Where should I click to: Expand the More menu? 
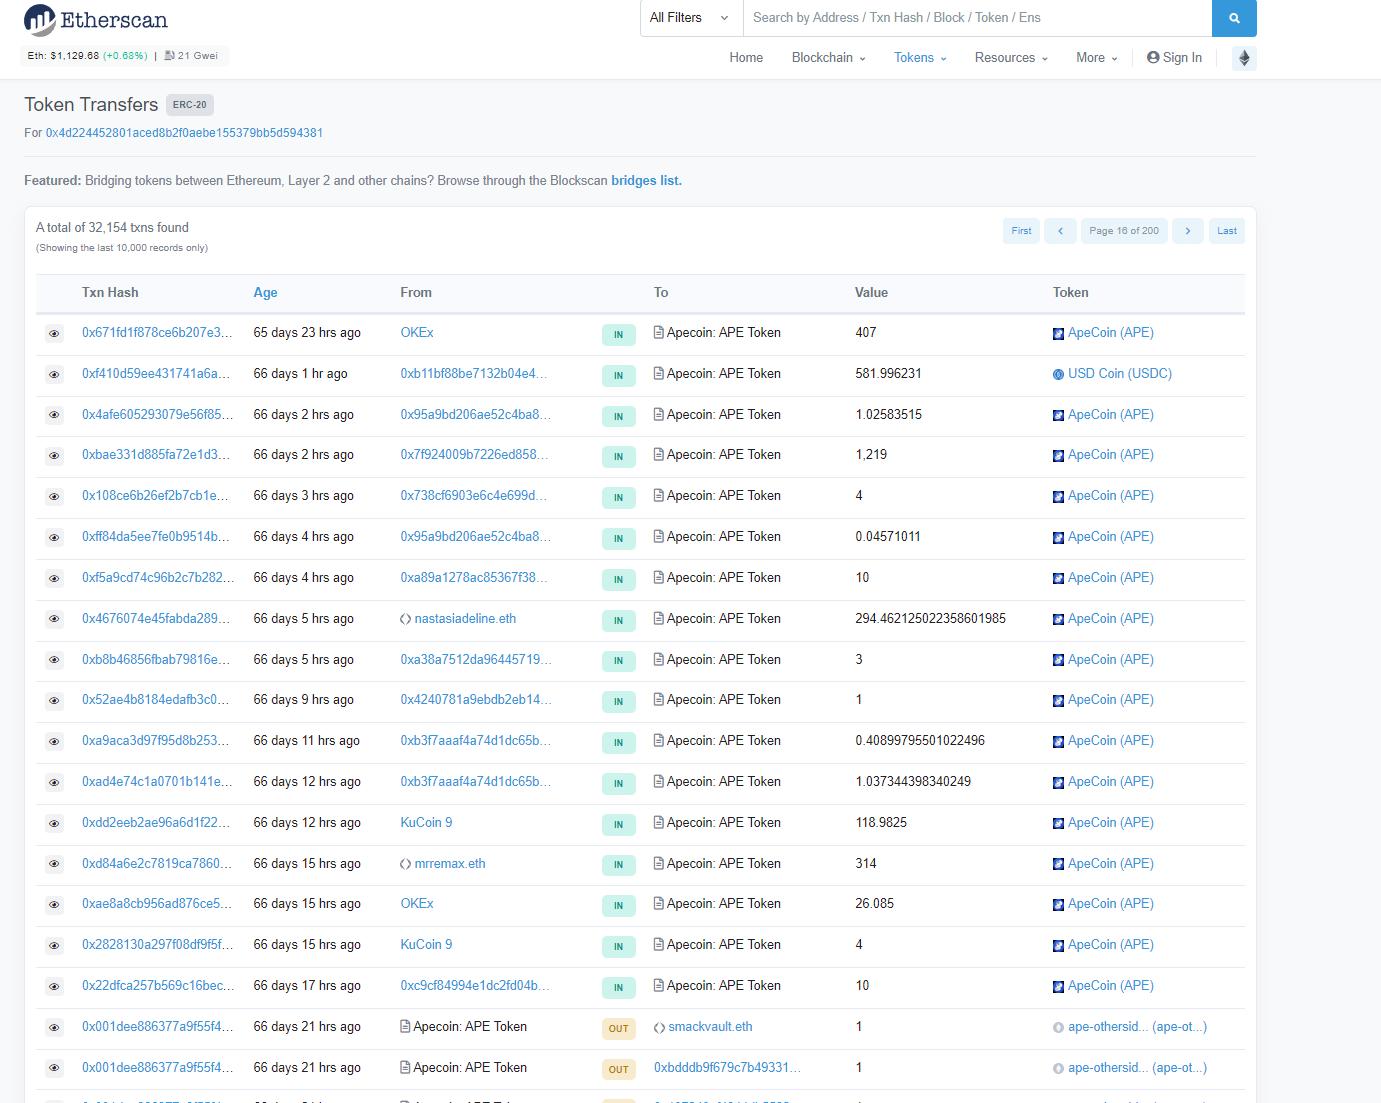click(x=1097, y=58)
